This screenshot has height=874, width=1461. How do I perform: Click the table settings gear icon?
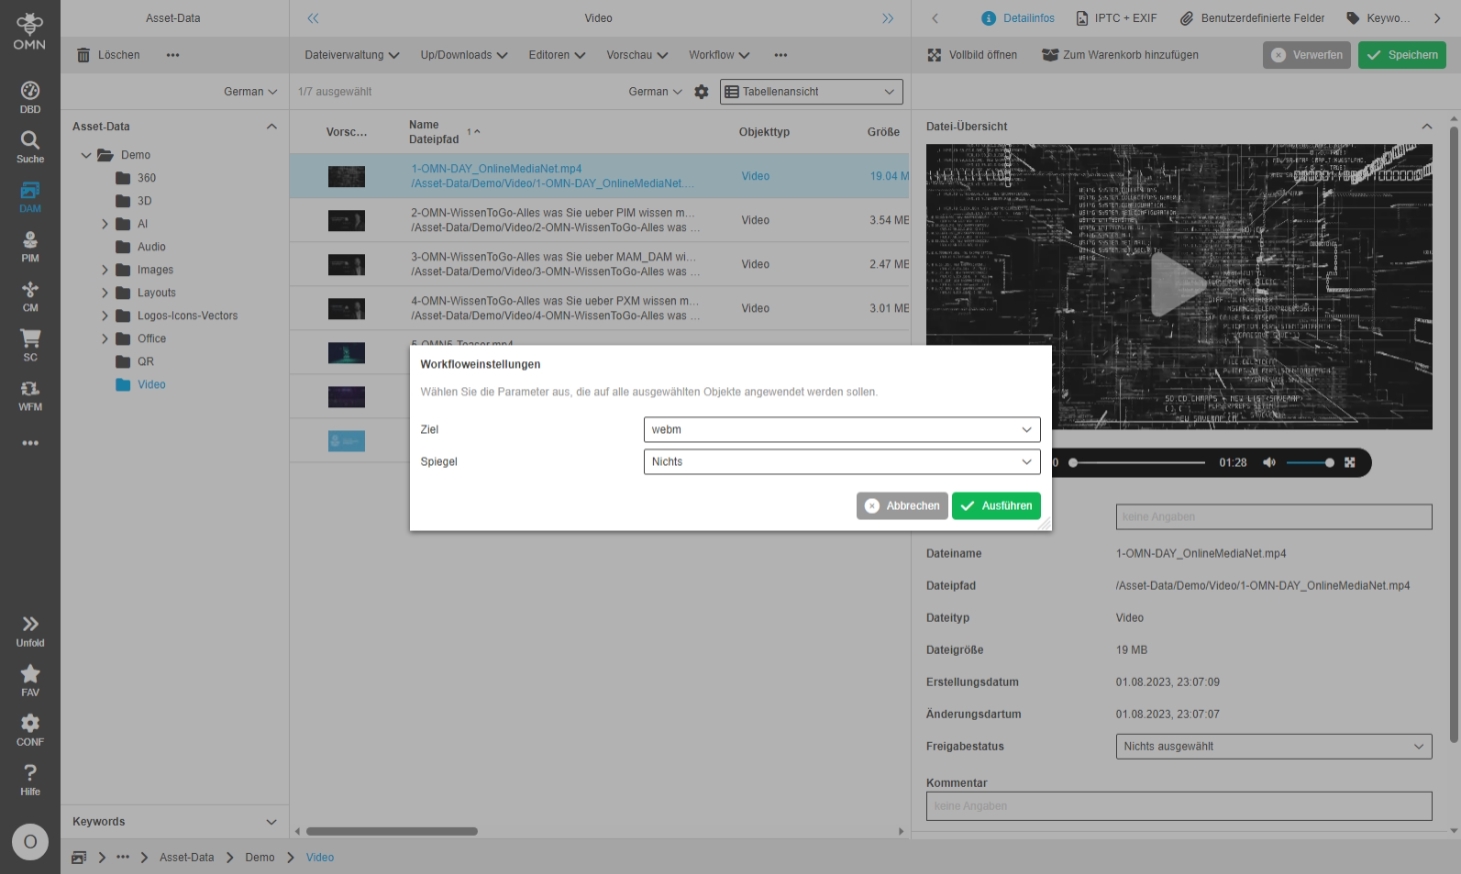tap(701, 92)
